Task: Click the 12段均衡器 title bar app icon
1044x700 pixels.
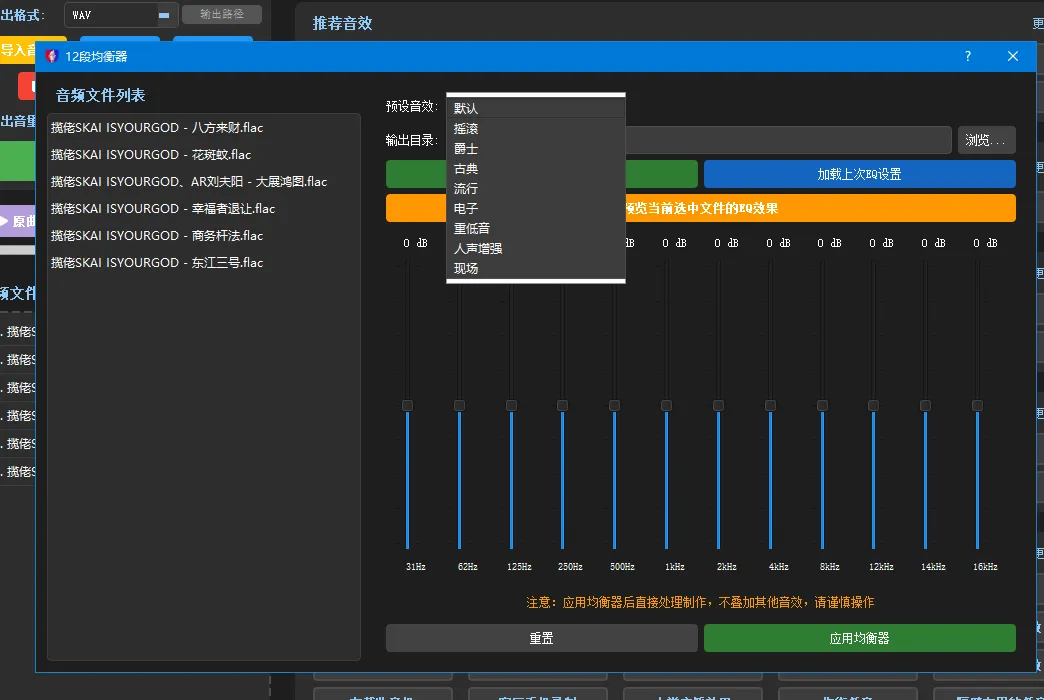Action: (51, 56)
